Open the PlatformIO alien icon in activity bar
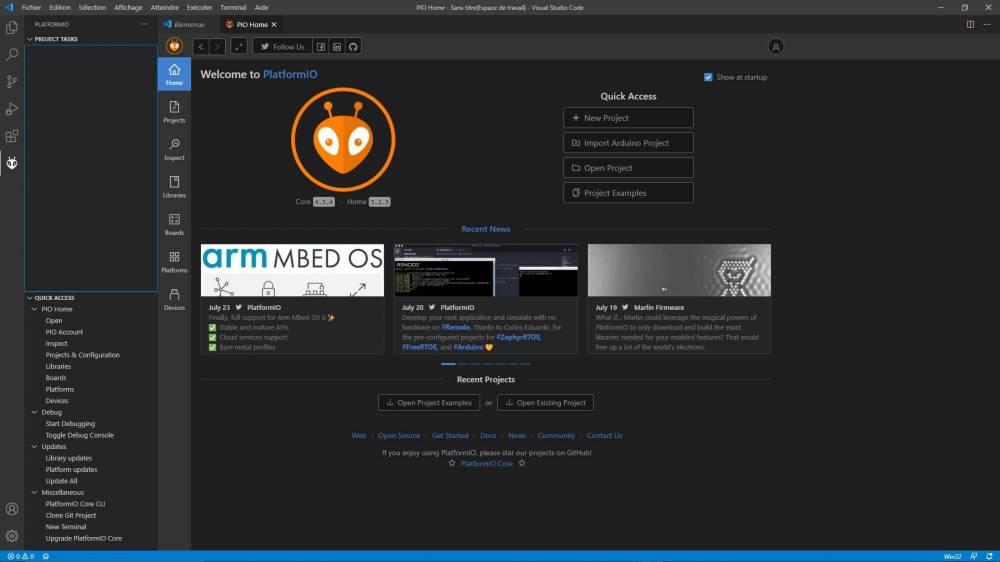 [x=12, y=163]
